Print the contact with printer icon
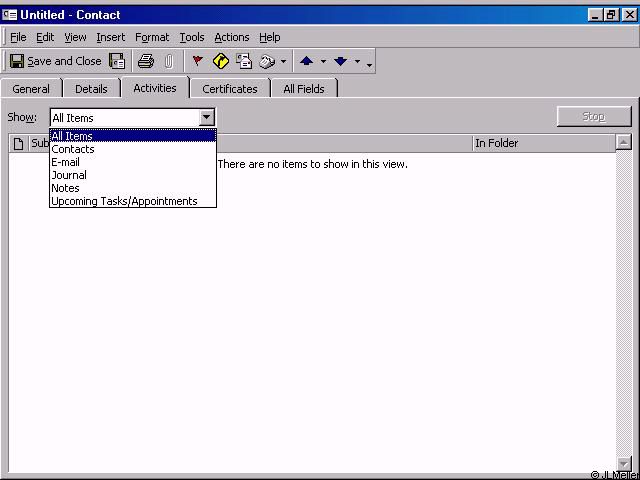Viewport: 640px width, 480px height. pyautogui.click(x=146, y=61)
